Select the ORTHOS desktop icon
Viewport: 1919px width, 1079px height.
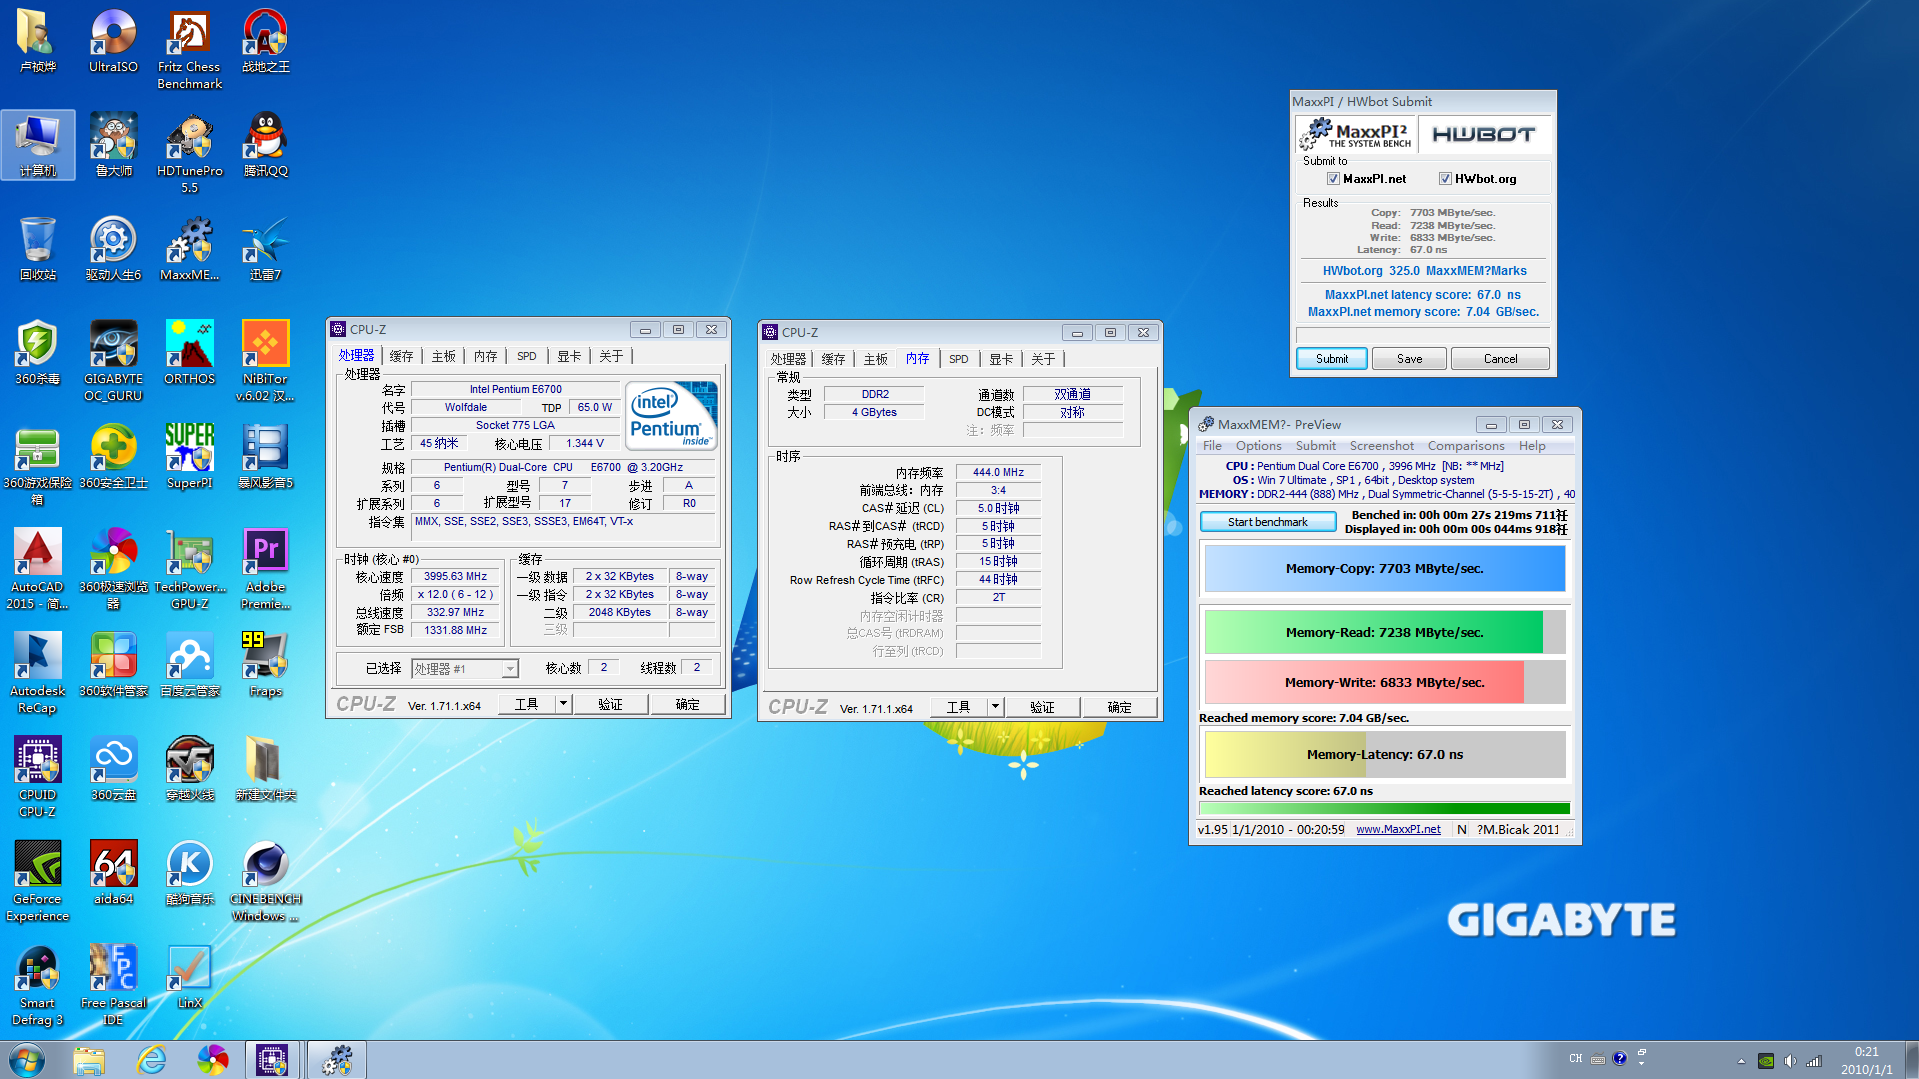click(189, 354)
